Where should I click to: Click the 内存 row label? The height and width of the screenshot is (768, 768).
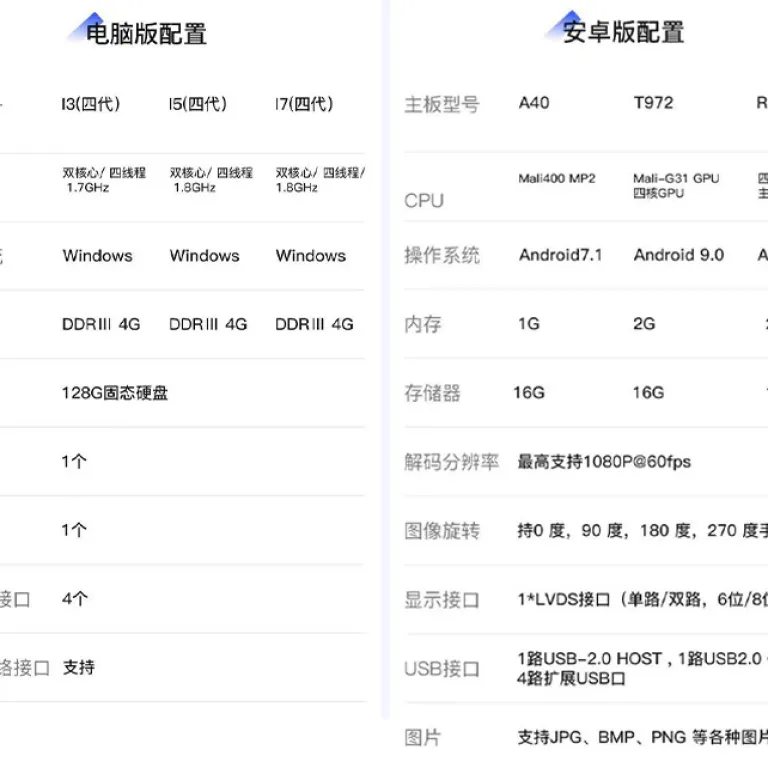coord(423,324)
